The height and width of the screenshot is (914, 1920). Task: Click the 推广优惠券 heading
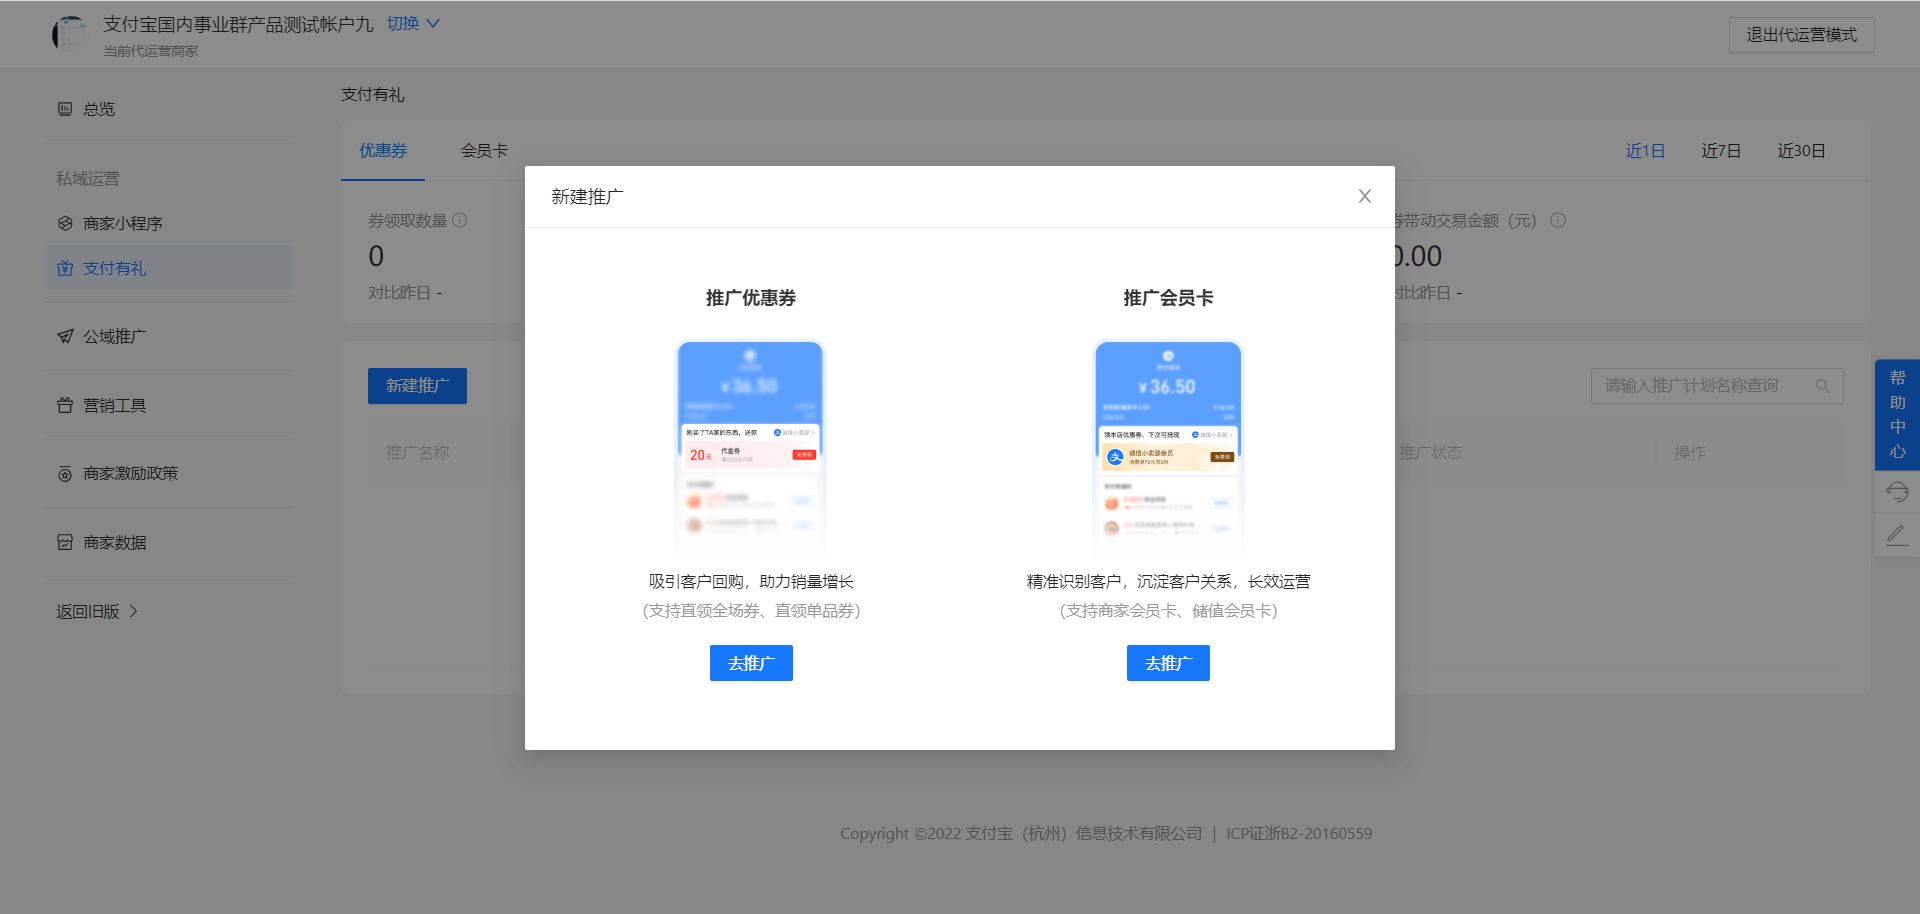pos(751,298)
